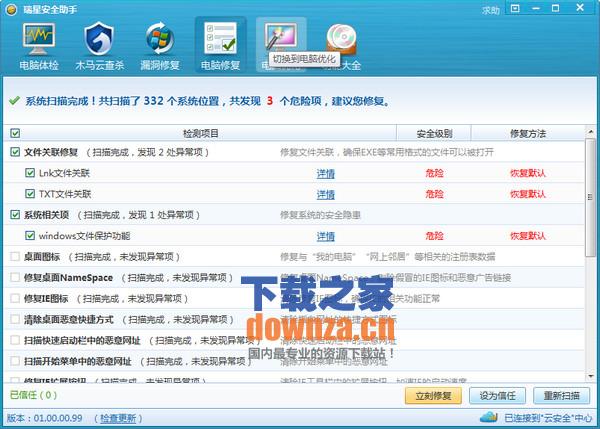
Task: Open 详情 link for windows文件保护功能
Action: coord(326,236)
